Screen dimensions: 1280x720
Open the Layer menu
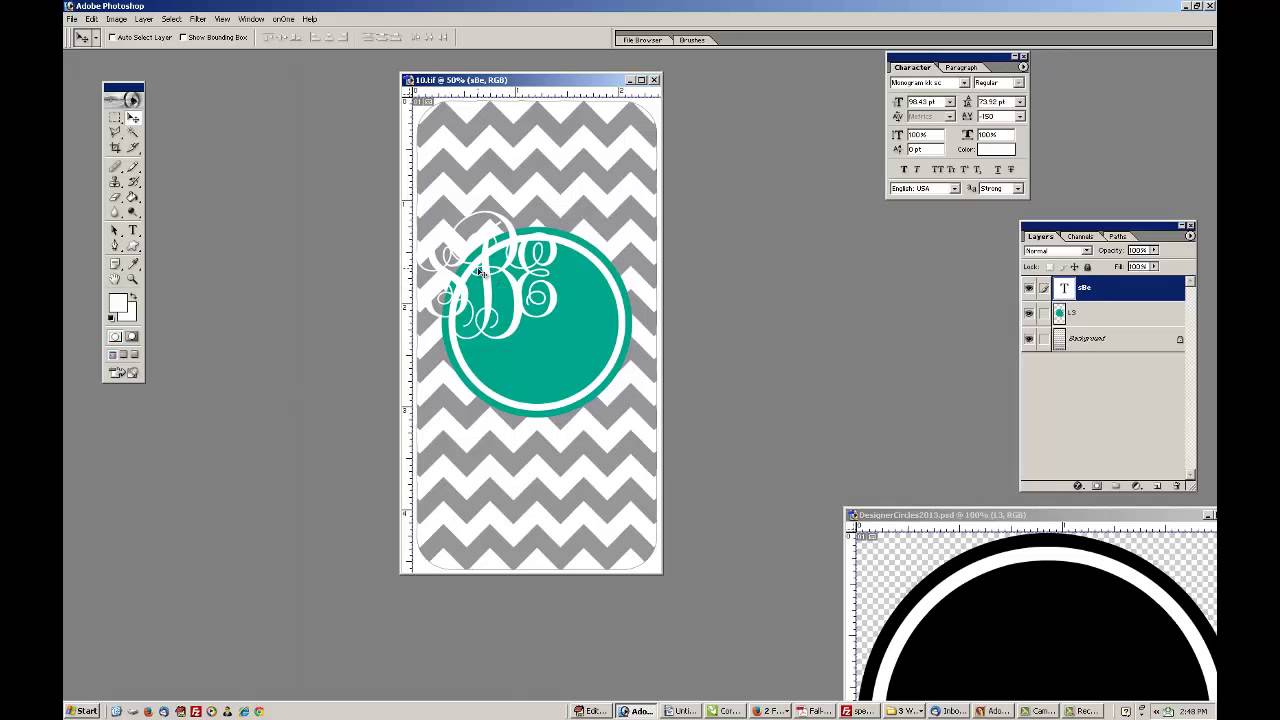[x=144, y=19]
